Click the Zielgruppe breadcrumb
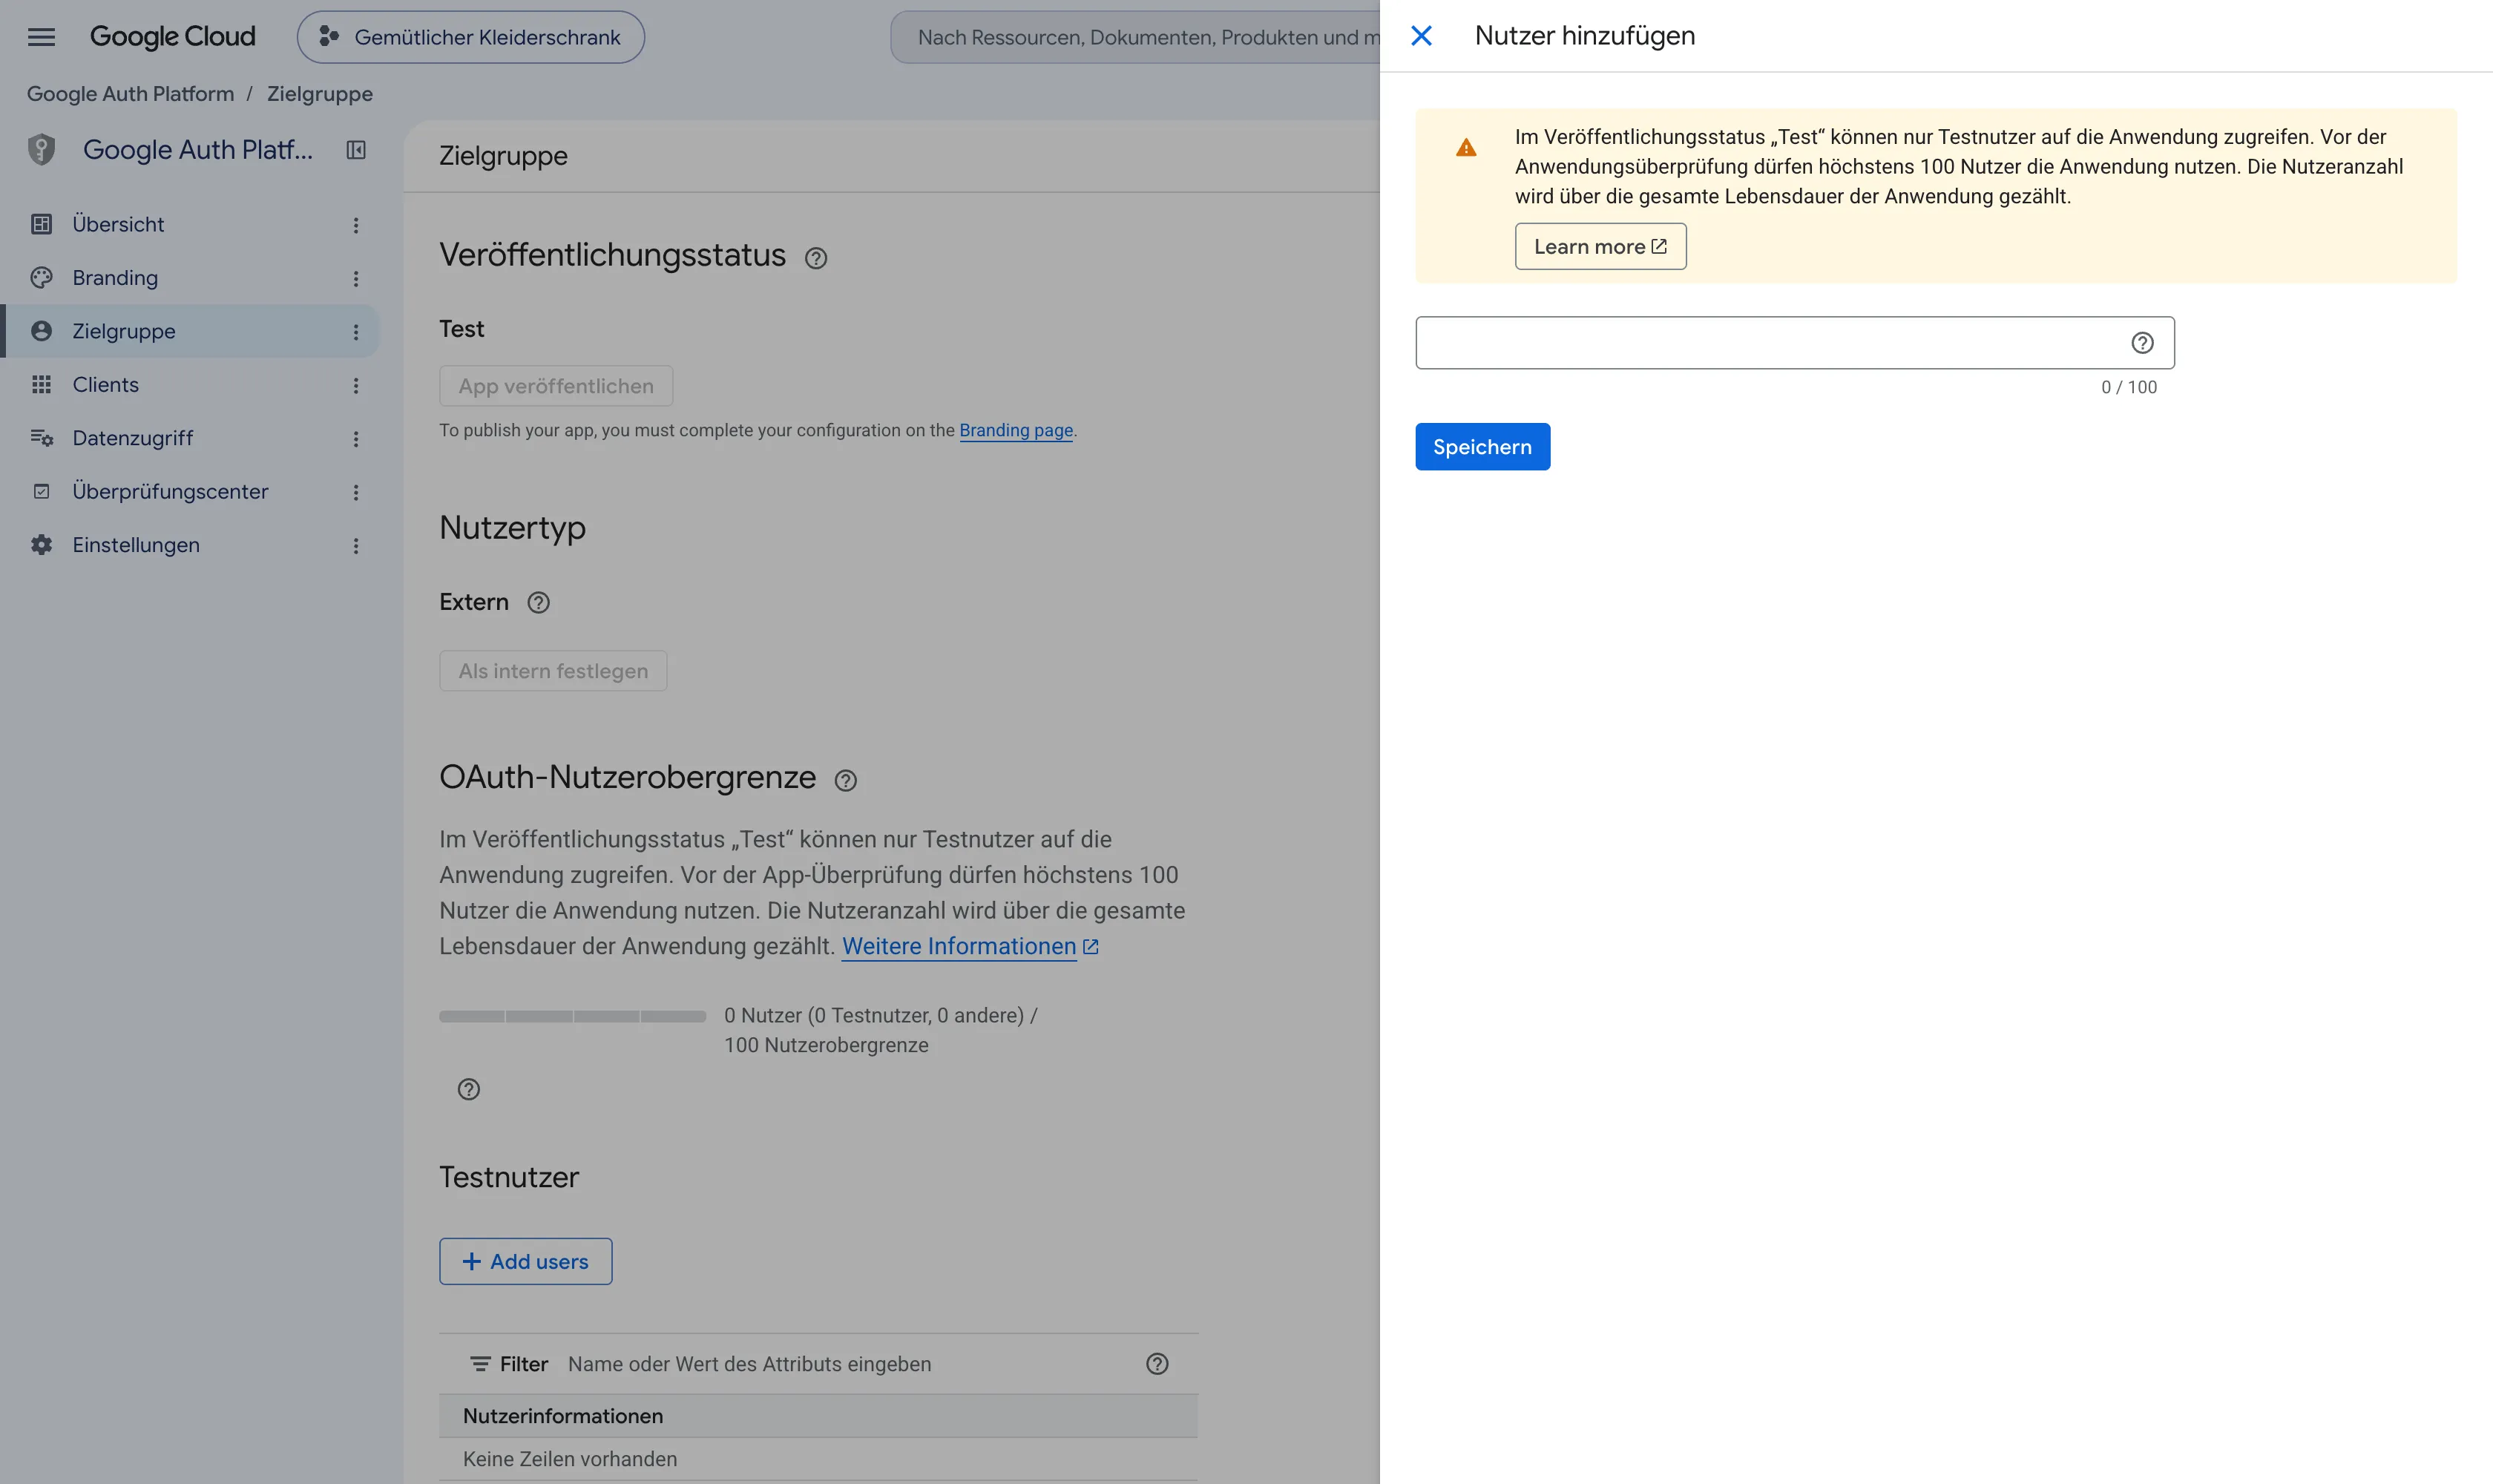The width and height of the screenshot is (2493, 1484). [320, 94]
